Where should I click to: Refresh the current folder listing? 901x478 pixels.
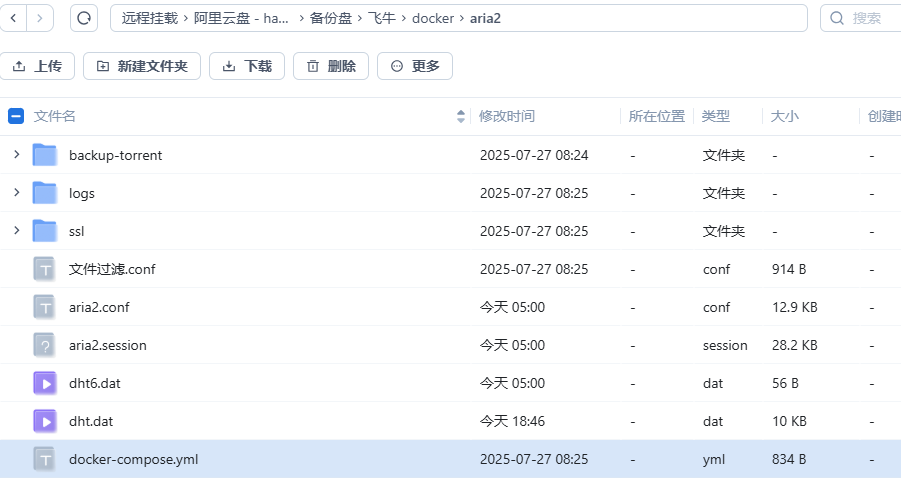(84, 18)
